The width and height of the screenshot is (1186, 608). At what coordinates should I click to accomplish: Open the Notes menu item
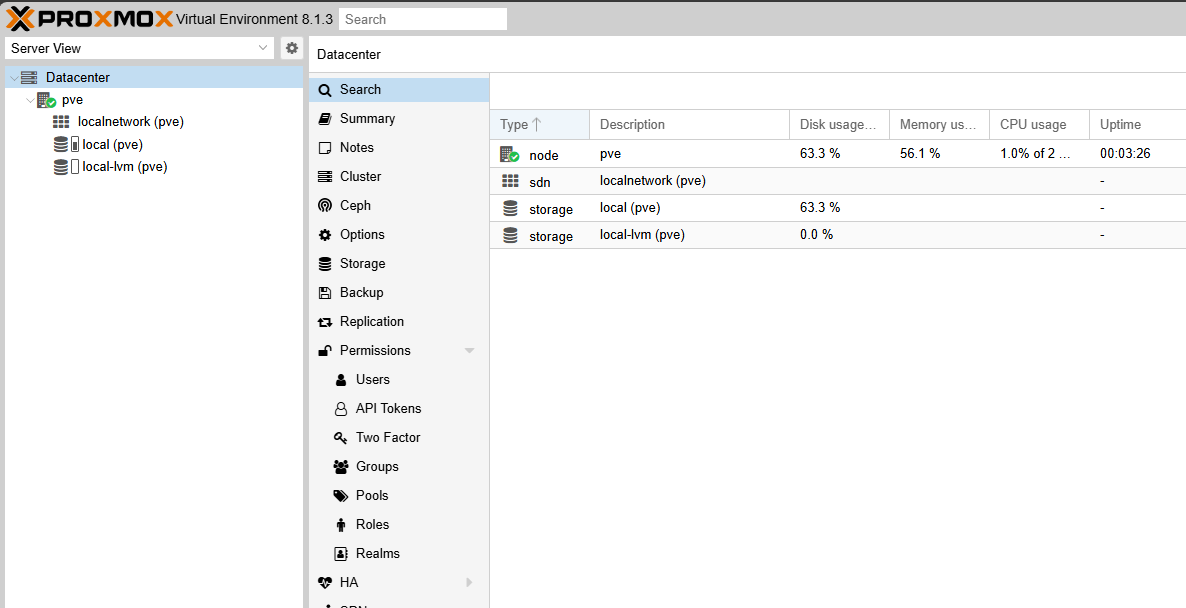pos(399,147)
